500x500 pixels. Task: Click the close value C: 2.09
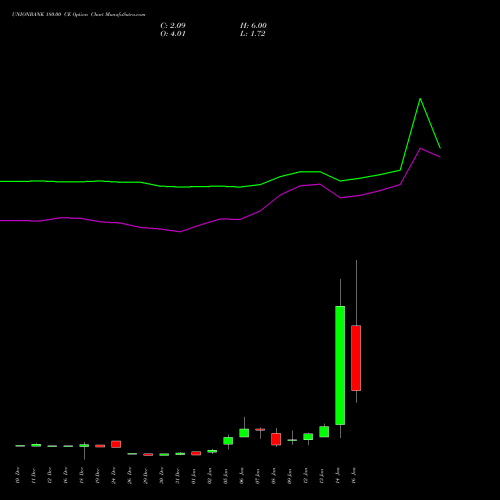click(173, 26)
